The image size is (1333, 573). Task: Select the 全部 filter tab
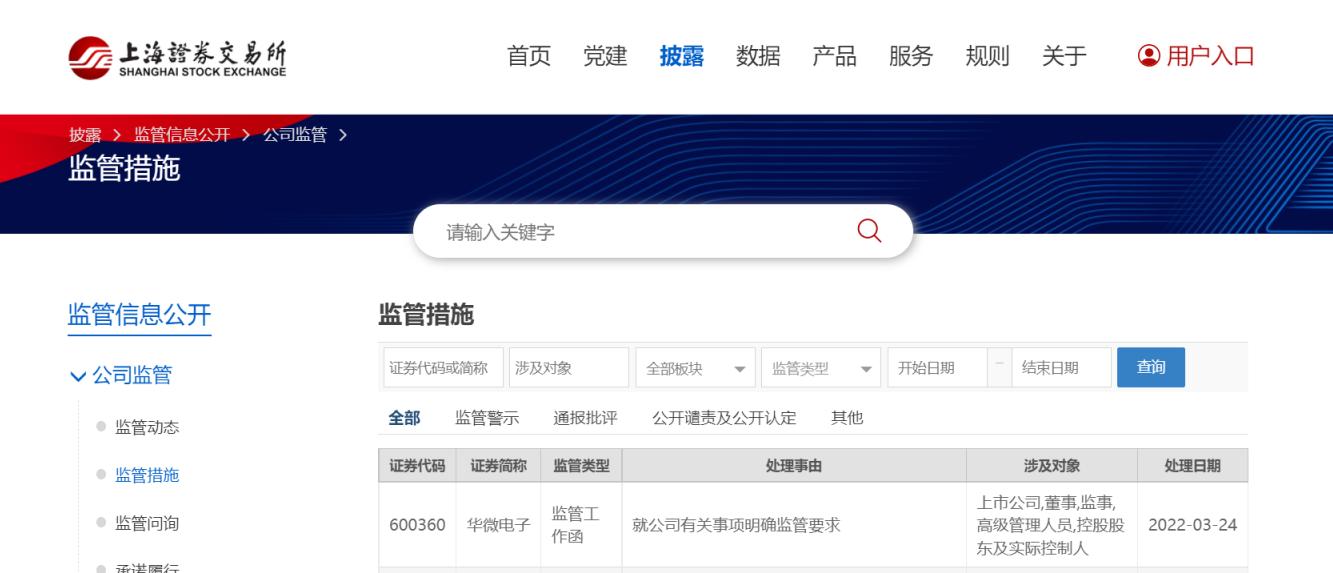point(404,419)
